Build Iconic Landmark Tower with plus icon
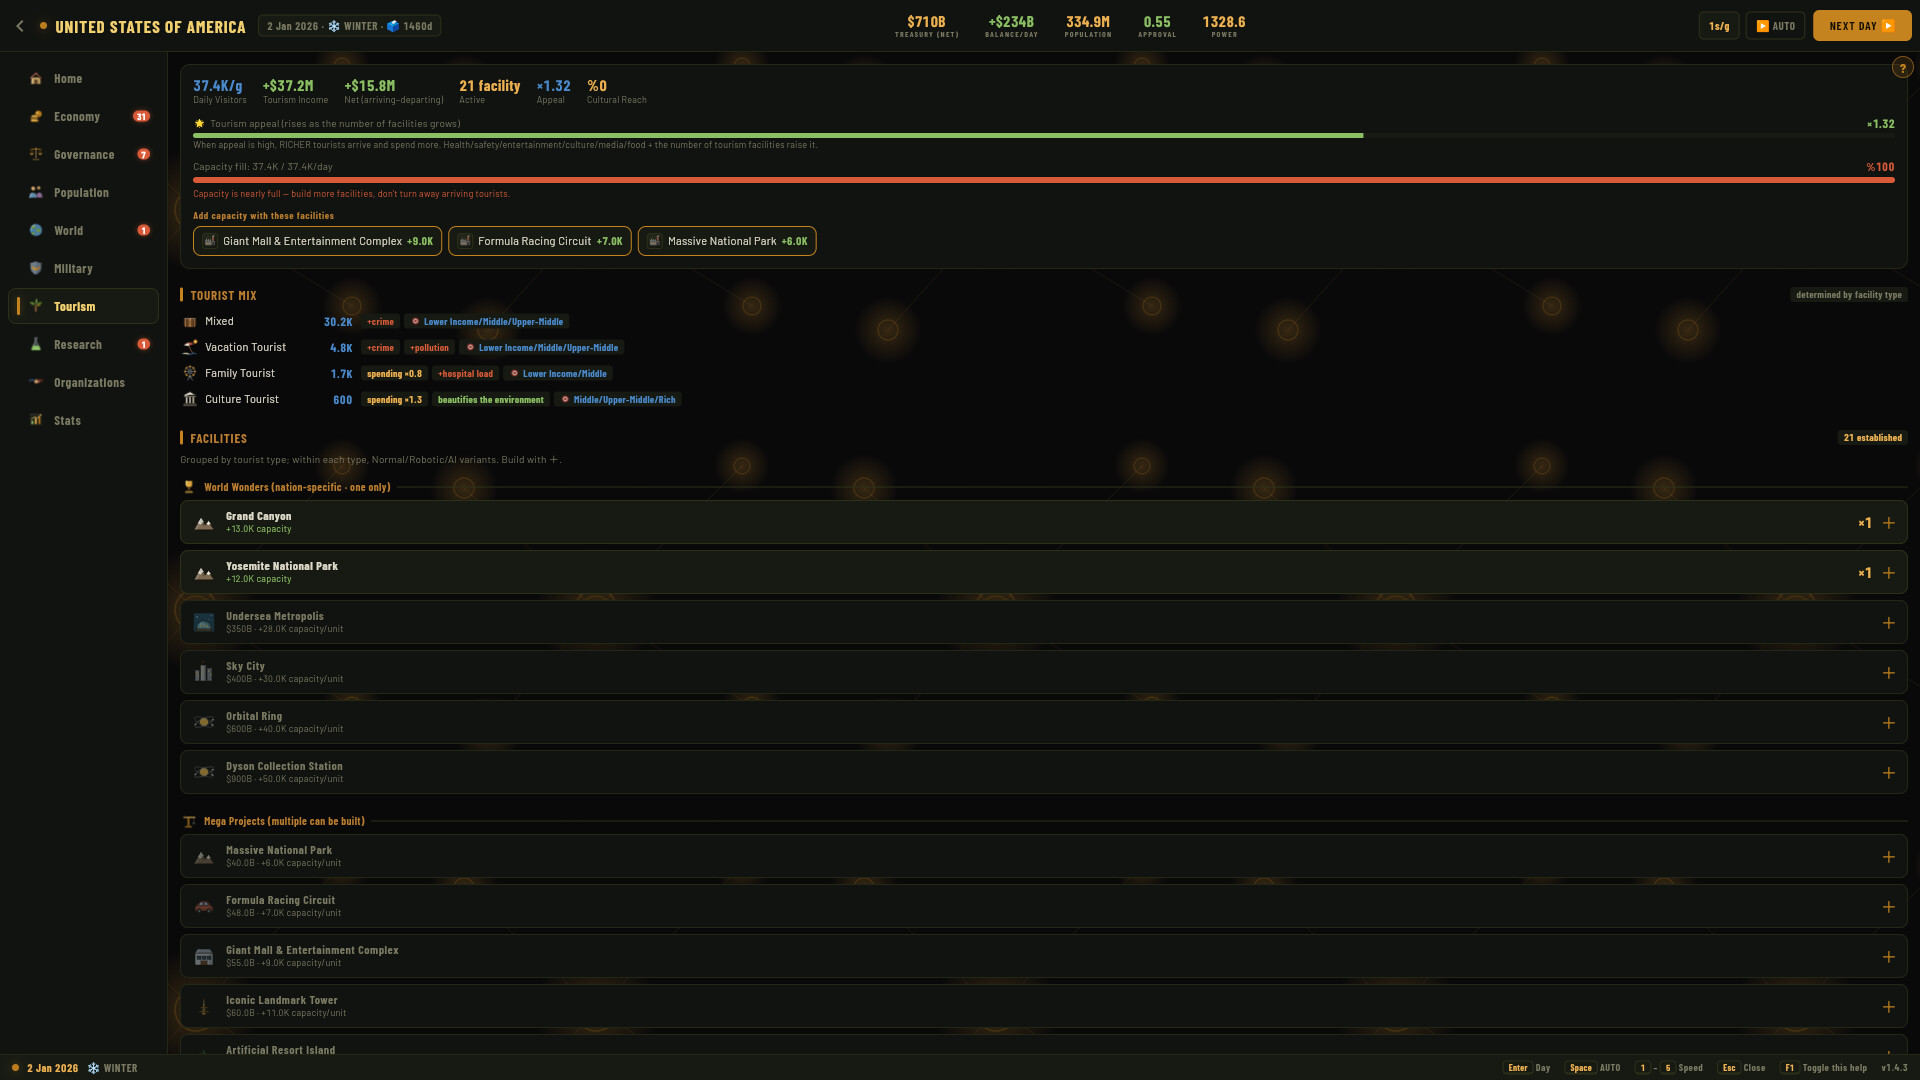The width and height of the screenshot is (1920, 1080). point(1889,1007)
